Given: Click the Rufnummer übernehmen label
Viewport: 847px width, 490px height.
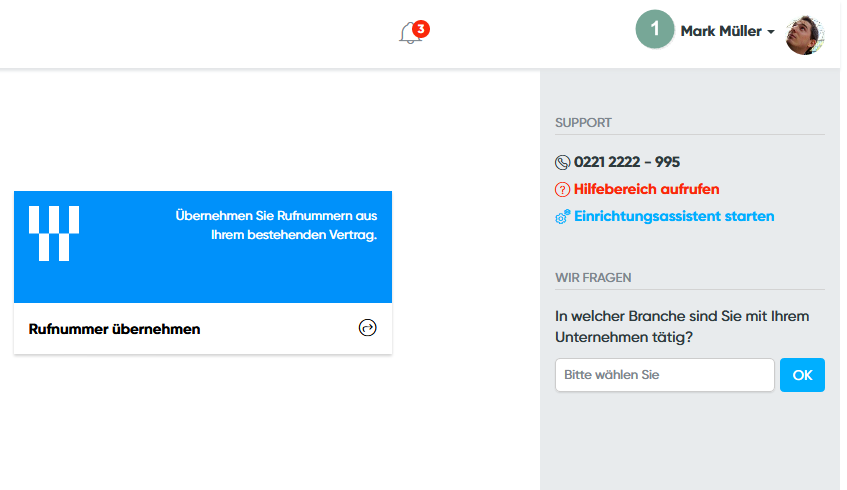Looking at the screenshot, I should 115,329.
